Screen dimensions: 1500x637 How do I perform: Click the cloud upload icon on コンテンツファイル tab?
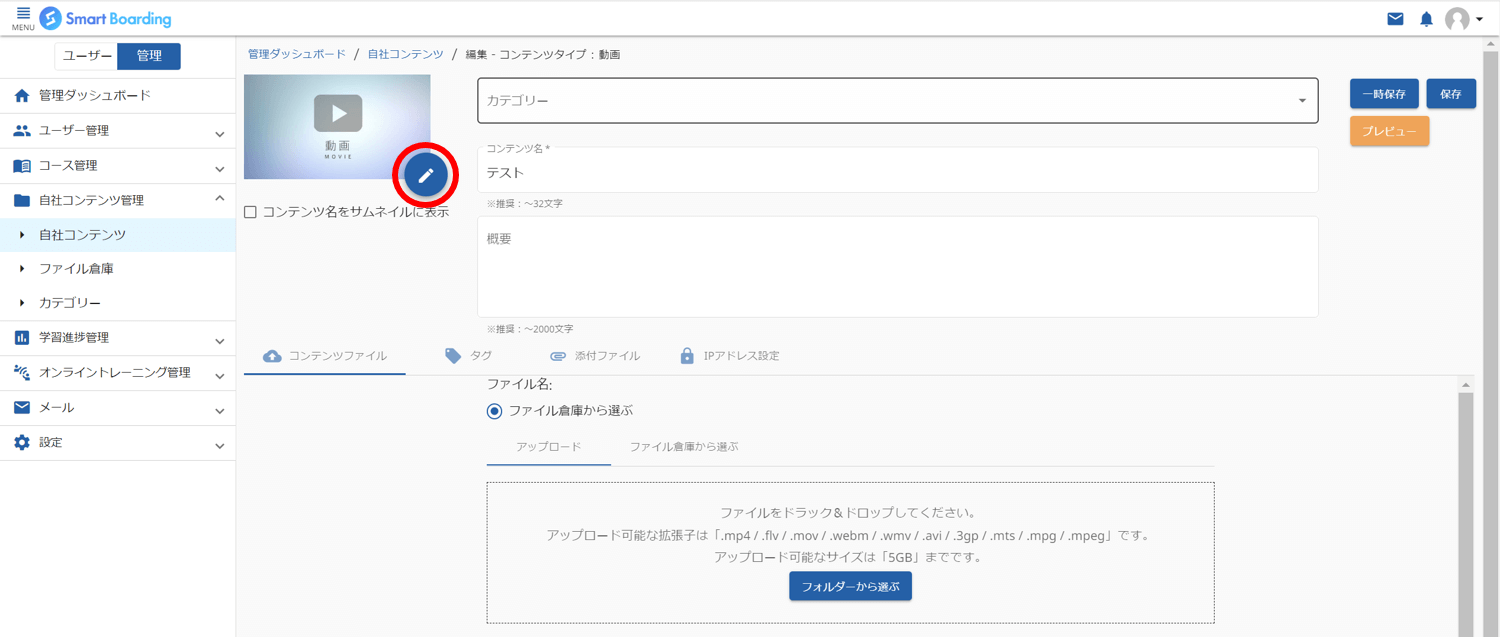[x=272, y=356]
